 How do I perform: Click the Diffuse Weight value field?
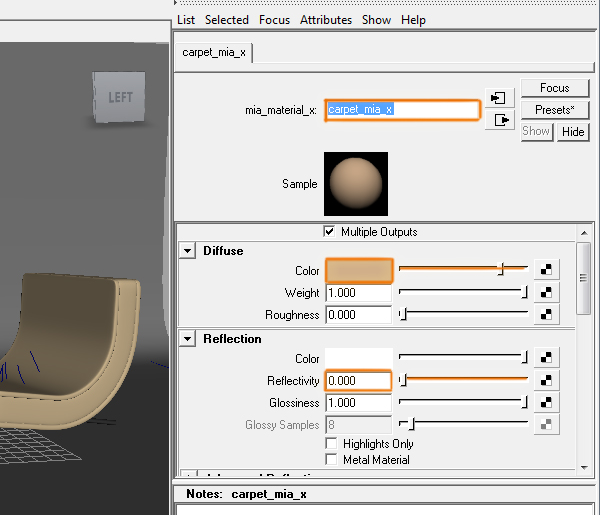(359, 293)
